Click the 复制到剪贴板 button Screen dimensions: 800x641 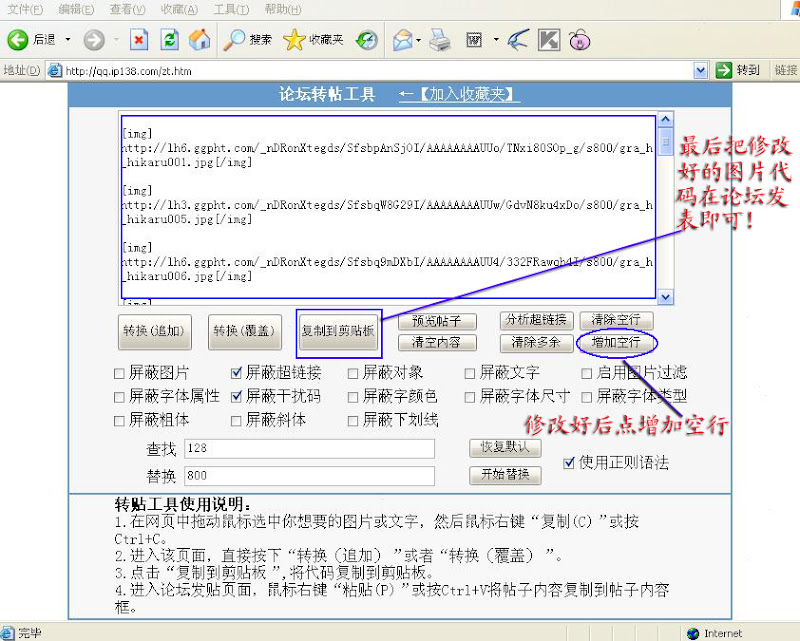(338, 332)
